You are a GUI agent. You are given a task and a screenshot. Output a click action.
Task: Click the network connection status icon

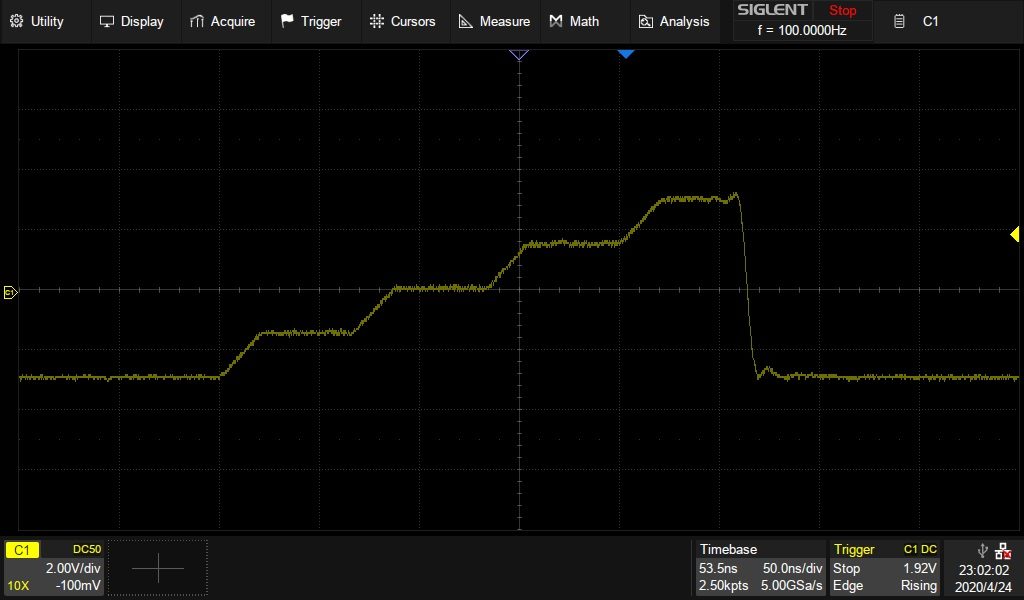[x=1003, y=549]
